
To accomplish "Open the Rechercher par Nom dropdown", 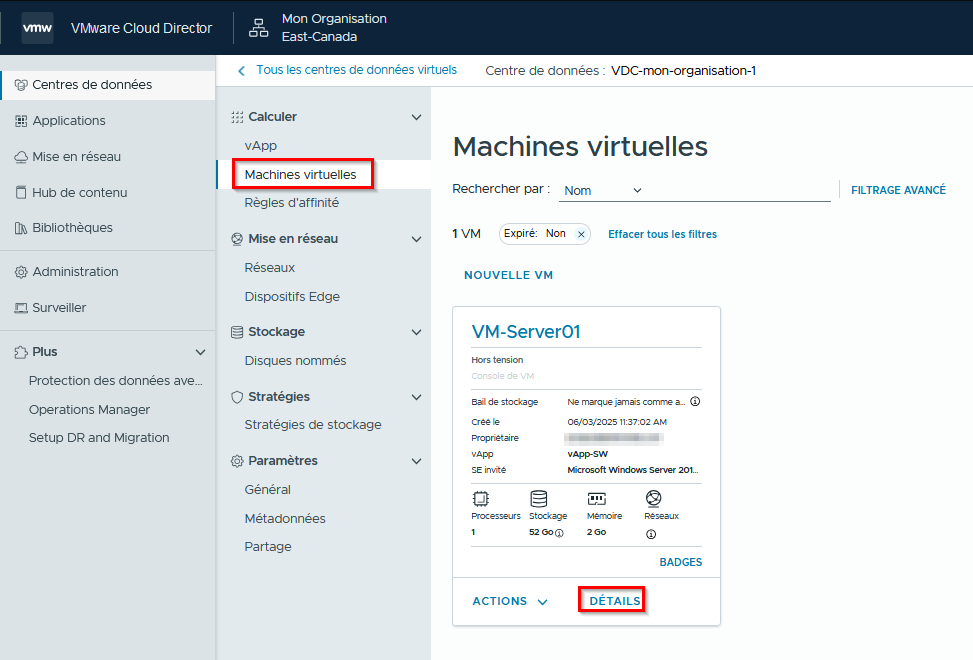I will [x=602, y=190].
